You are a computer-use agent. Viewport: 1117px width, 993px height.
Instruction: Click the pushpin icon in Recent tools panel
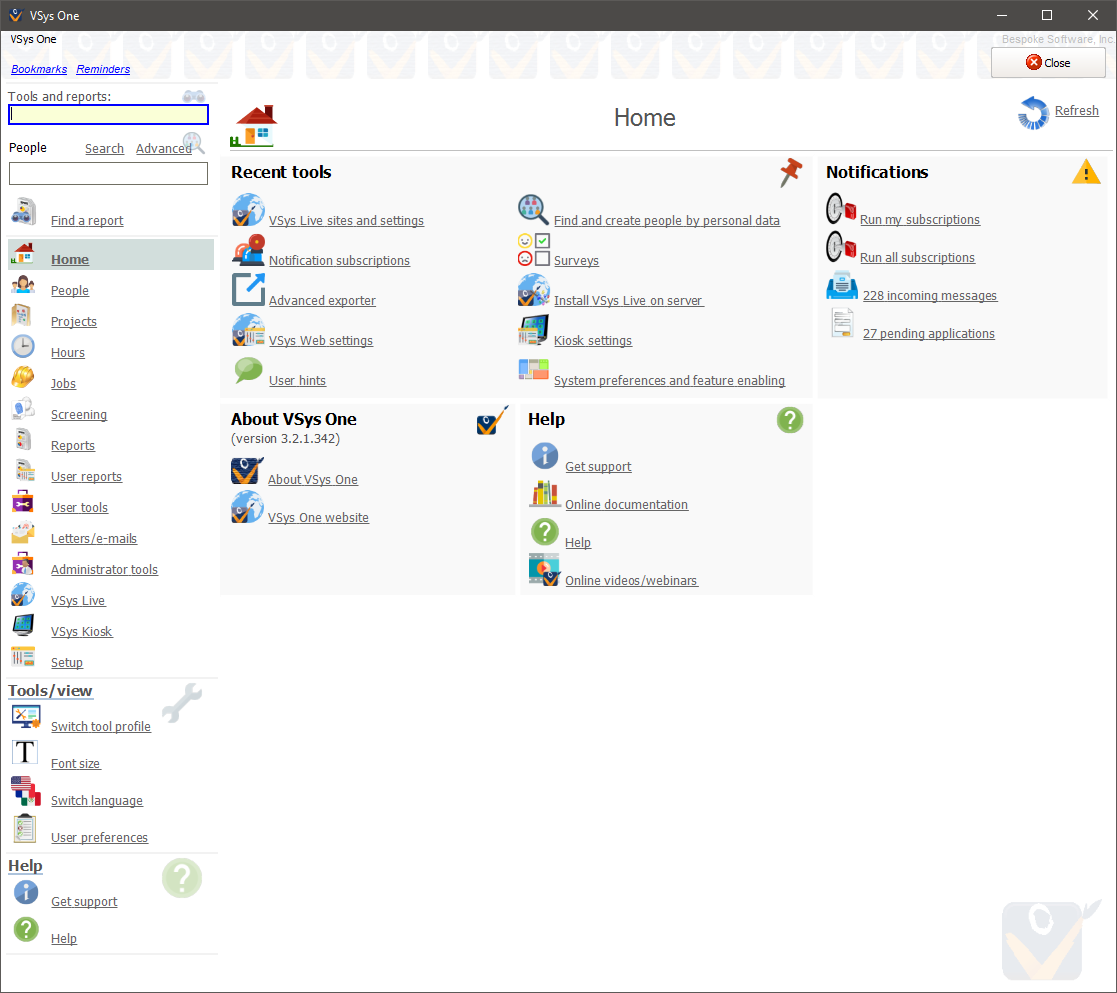790,173
